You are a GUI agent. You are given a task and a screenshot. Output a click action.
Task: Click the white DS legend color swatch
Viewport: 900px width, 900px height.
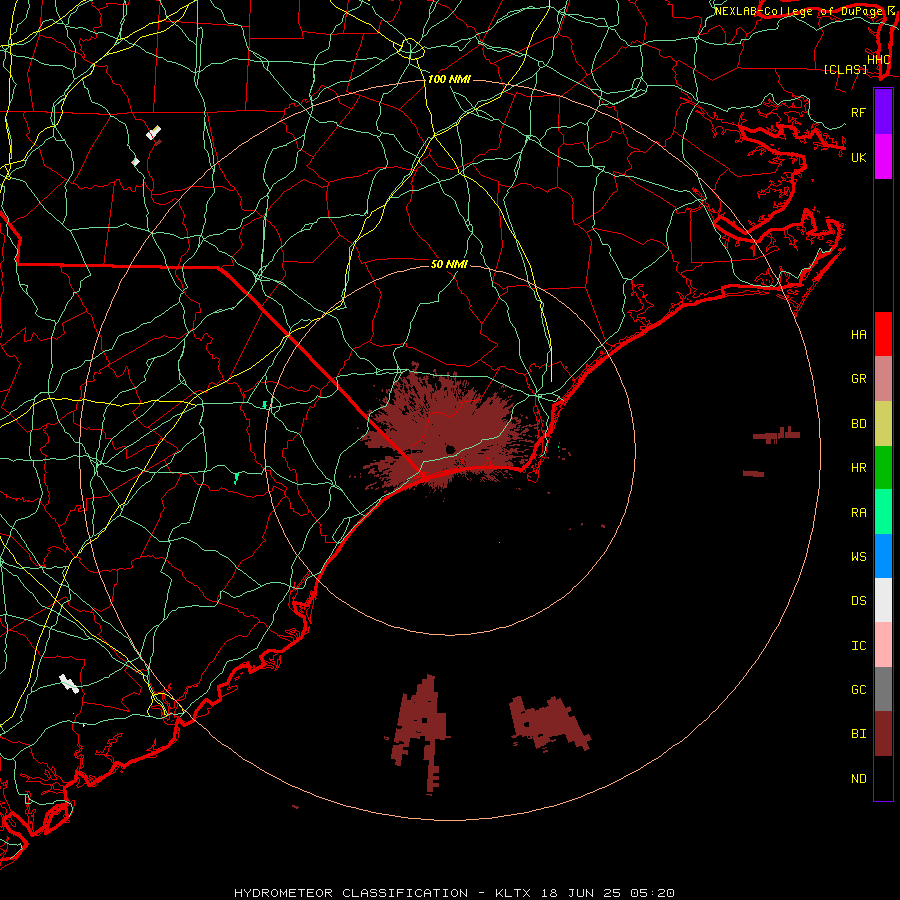click(883, 600)
